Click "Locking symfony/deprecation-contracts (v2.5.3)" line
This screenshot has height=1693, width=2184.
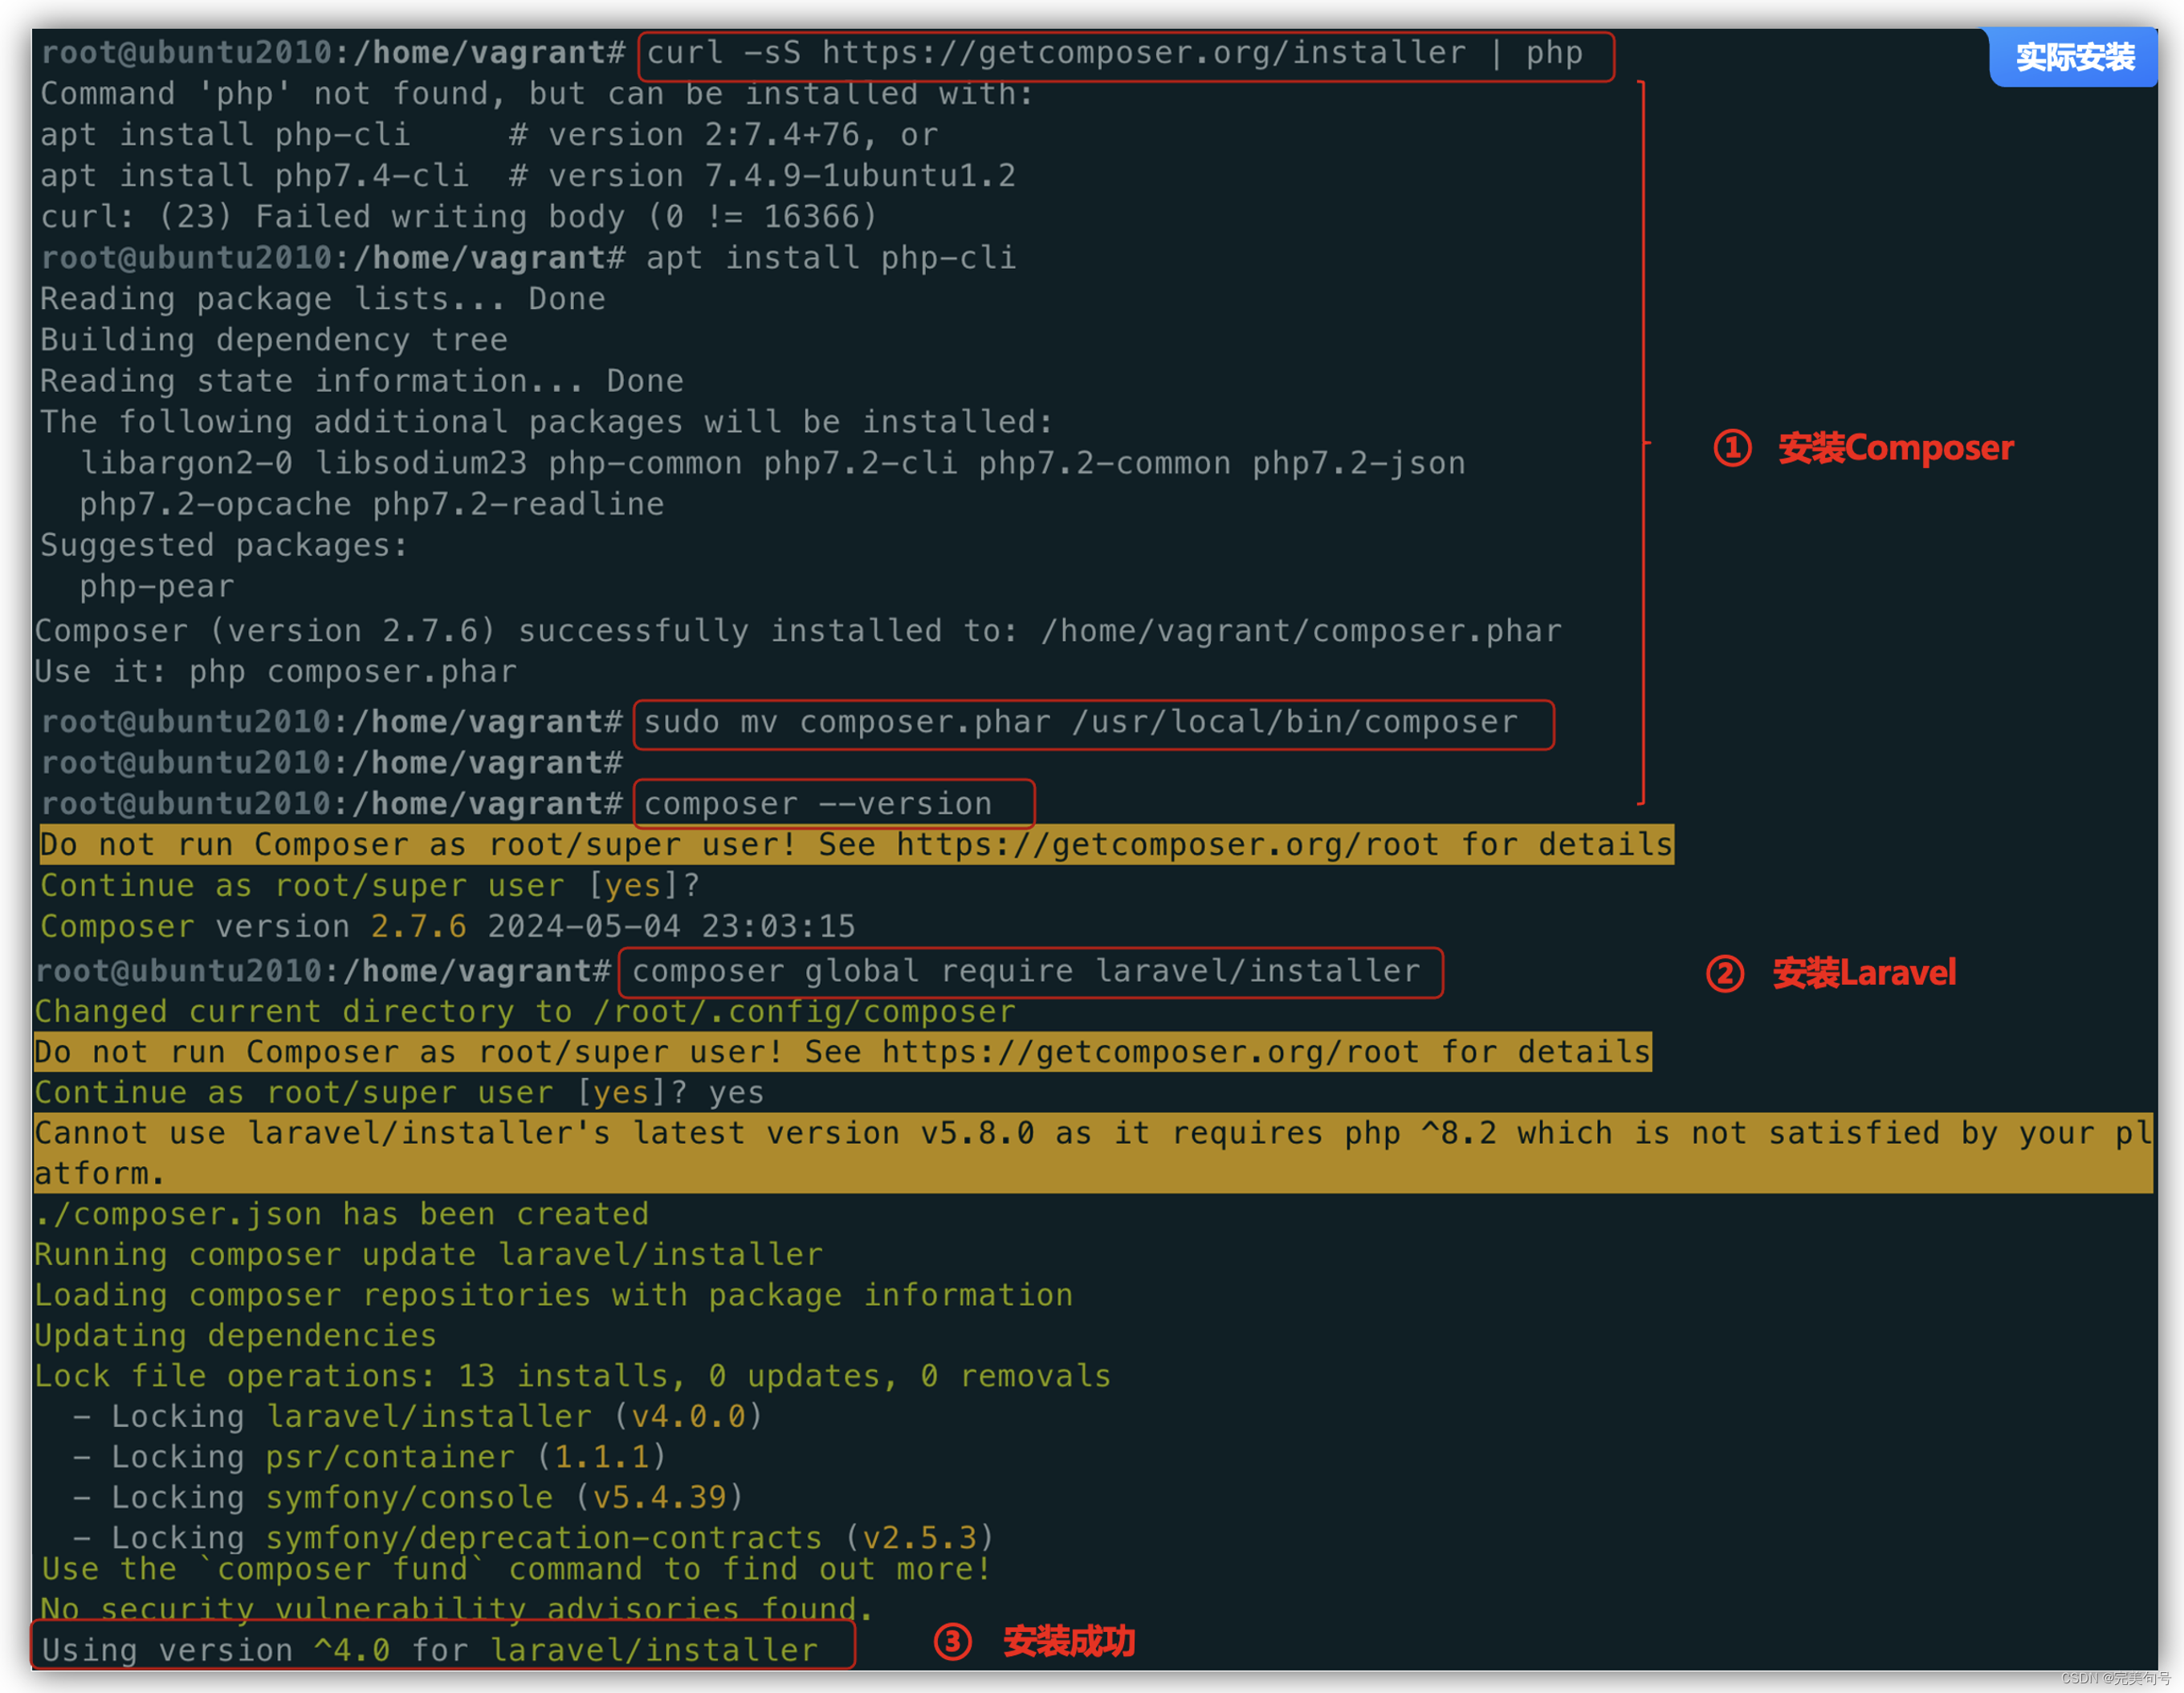point(534,1538)
